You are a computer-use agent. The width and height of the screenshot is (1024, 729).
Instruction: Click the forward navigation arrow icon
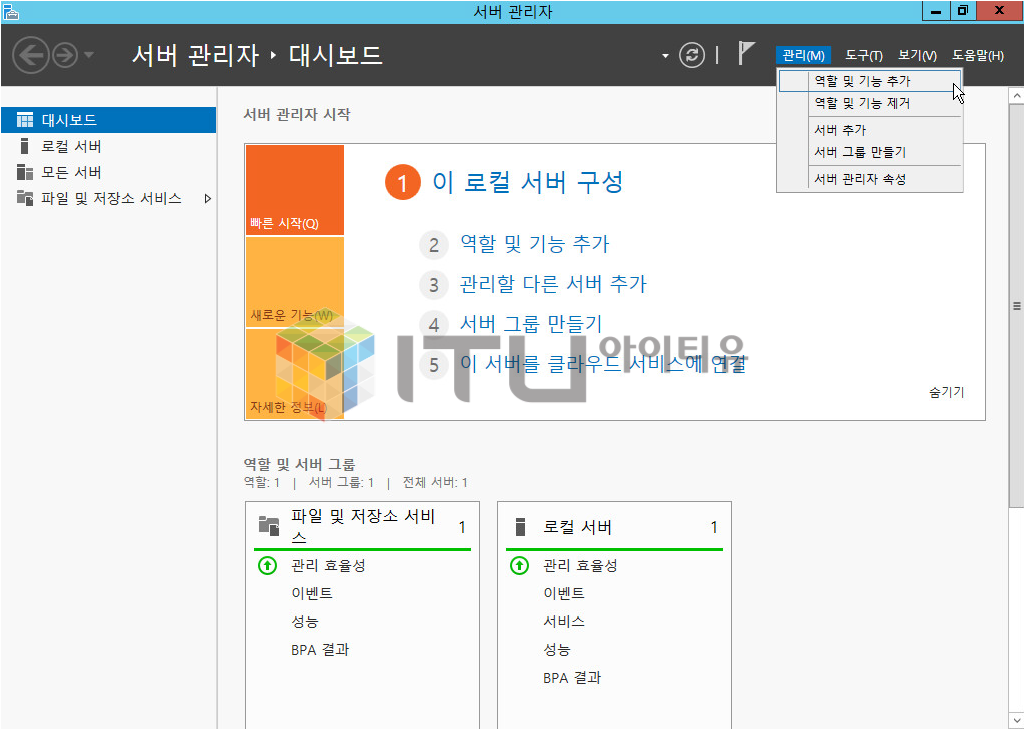tap(65, 55)
